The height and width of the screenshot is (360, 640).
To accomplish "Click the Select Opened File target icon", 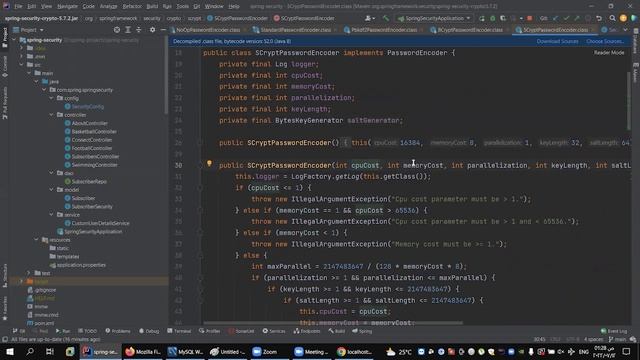I will (117, 30).
